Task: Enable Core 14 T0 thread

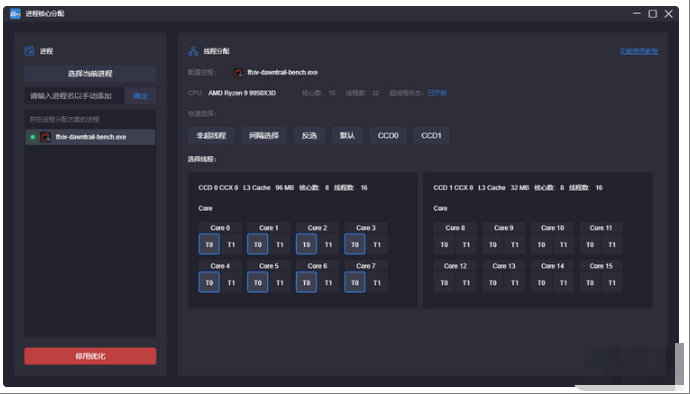Action: coord(542,283)
